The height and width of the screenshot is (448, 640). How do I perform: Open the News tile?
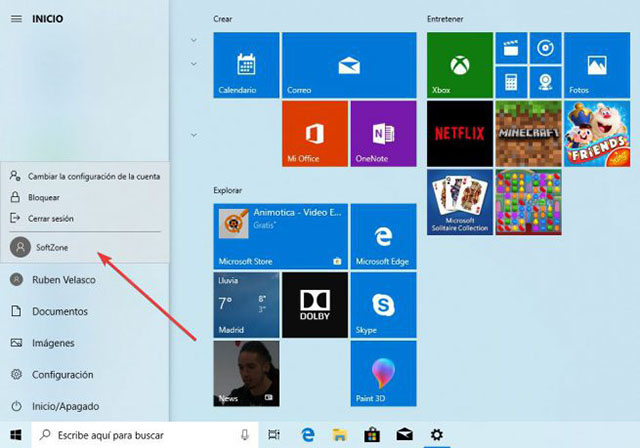[x=246, y=374]
